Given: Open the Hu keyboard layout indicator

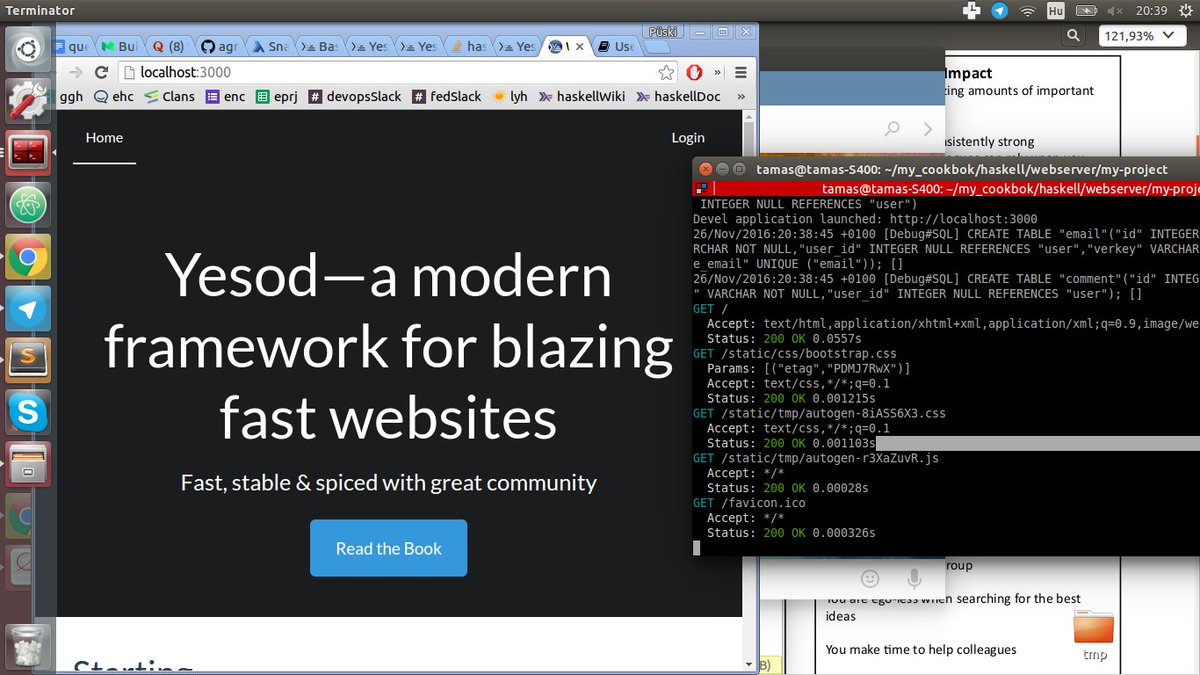Looking at the screenshot, I should [1056, 10].
